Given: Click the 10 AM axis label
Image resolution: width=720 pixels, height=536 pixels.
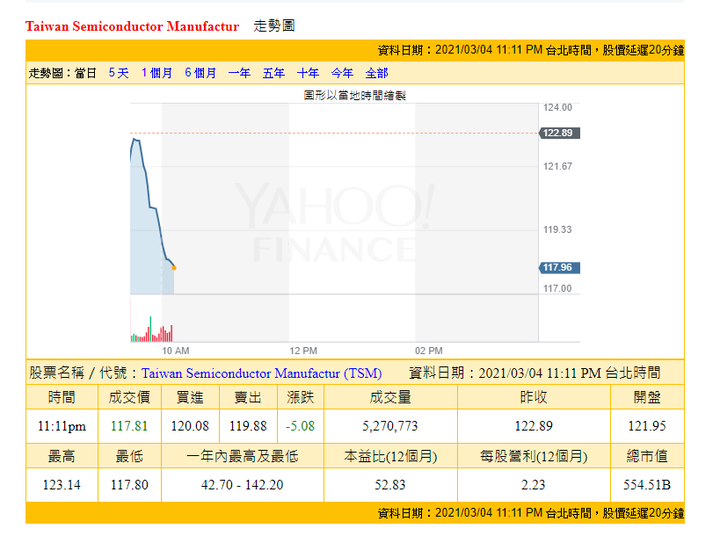Looking at the screenshot, I should (x=175, y=351).
